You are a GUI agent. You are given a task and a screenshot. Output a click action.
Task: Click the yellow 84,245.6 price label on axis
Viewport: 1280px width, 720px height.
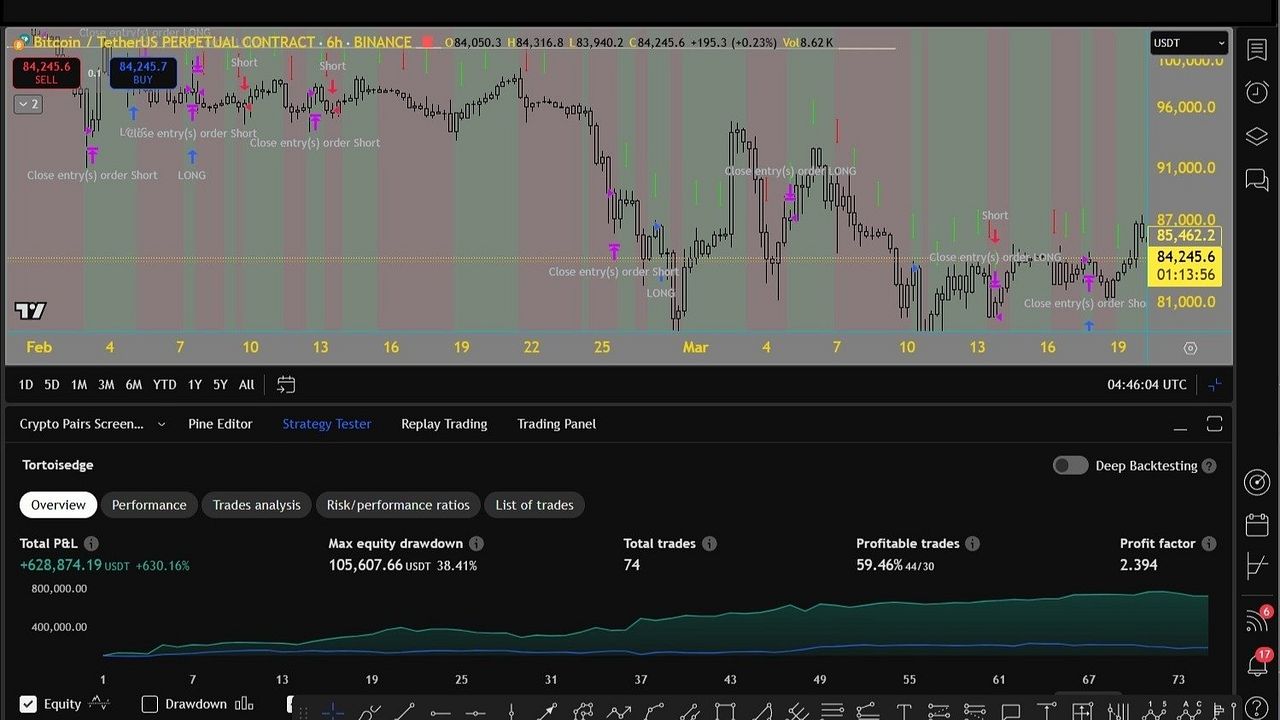[1185, 257]
